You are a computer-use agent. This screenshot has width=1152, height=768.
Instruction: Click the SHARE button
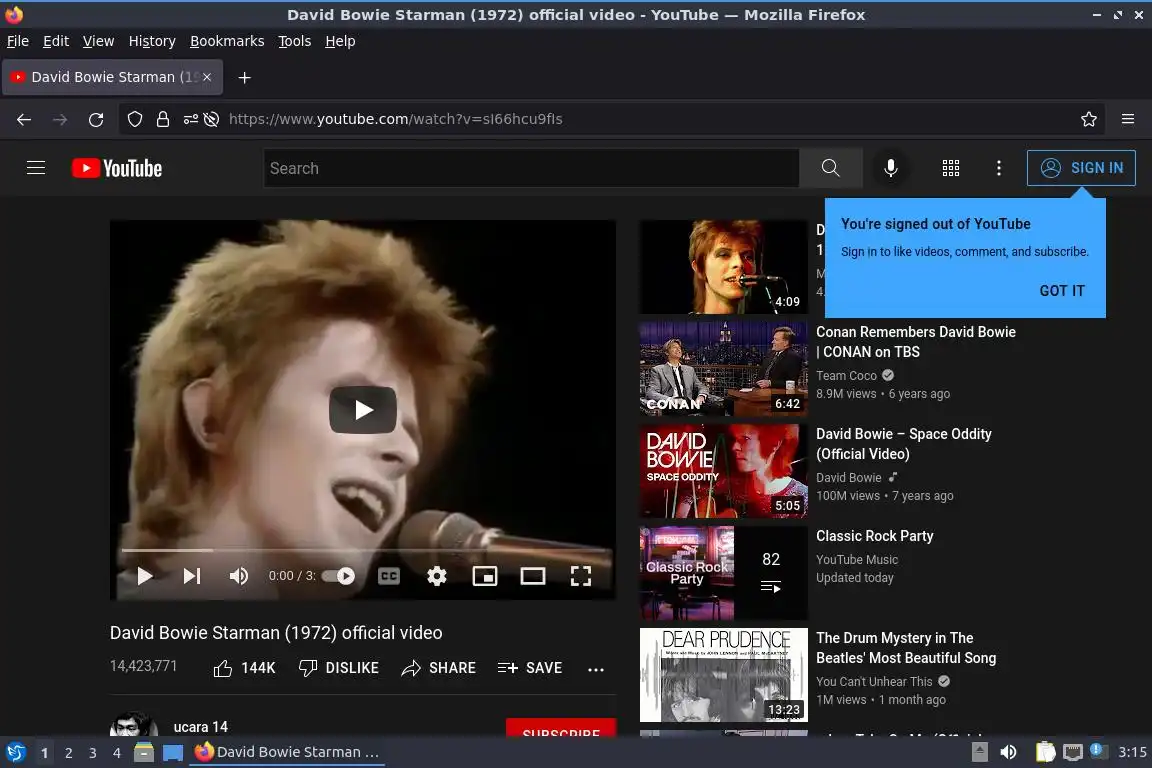pos(439,668)
